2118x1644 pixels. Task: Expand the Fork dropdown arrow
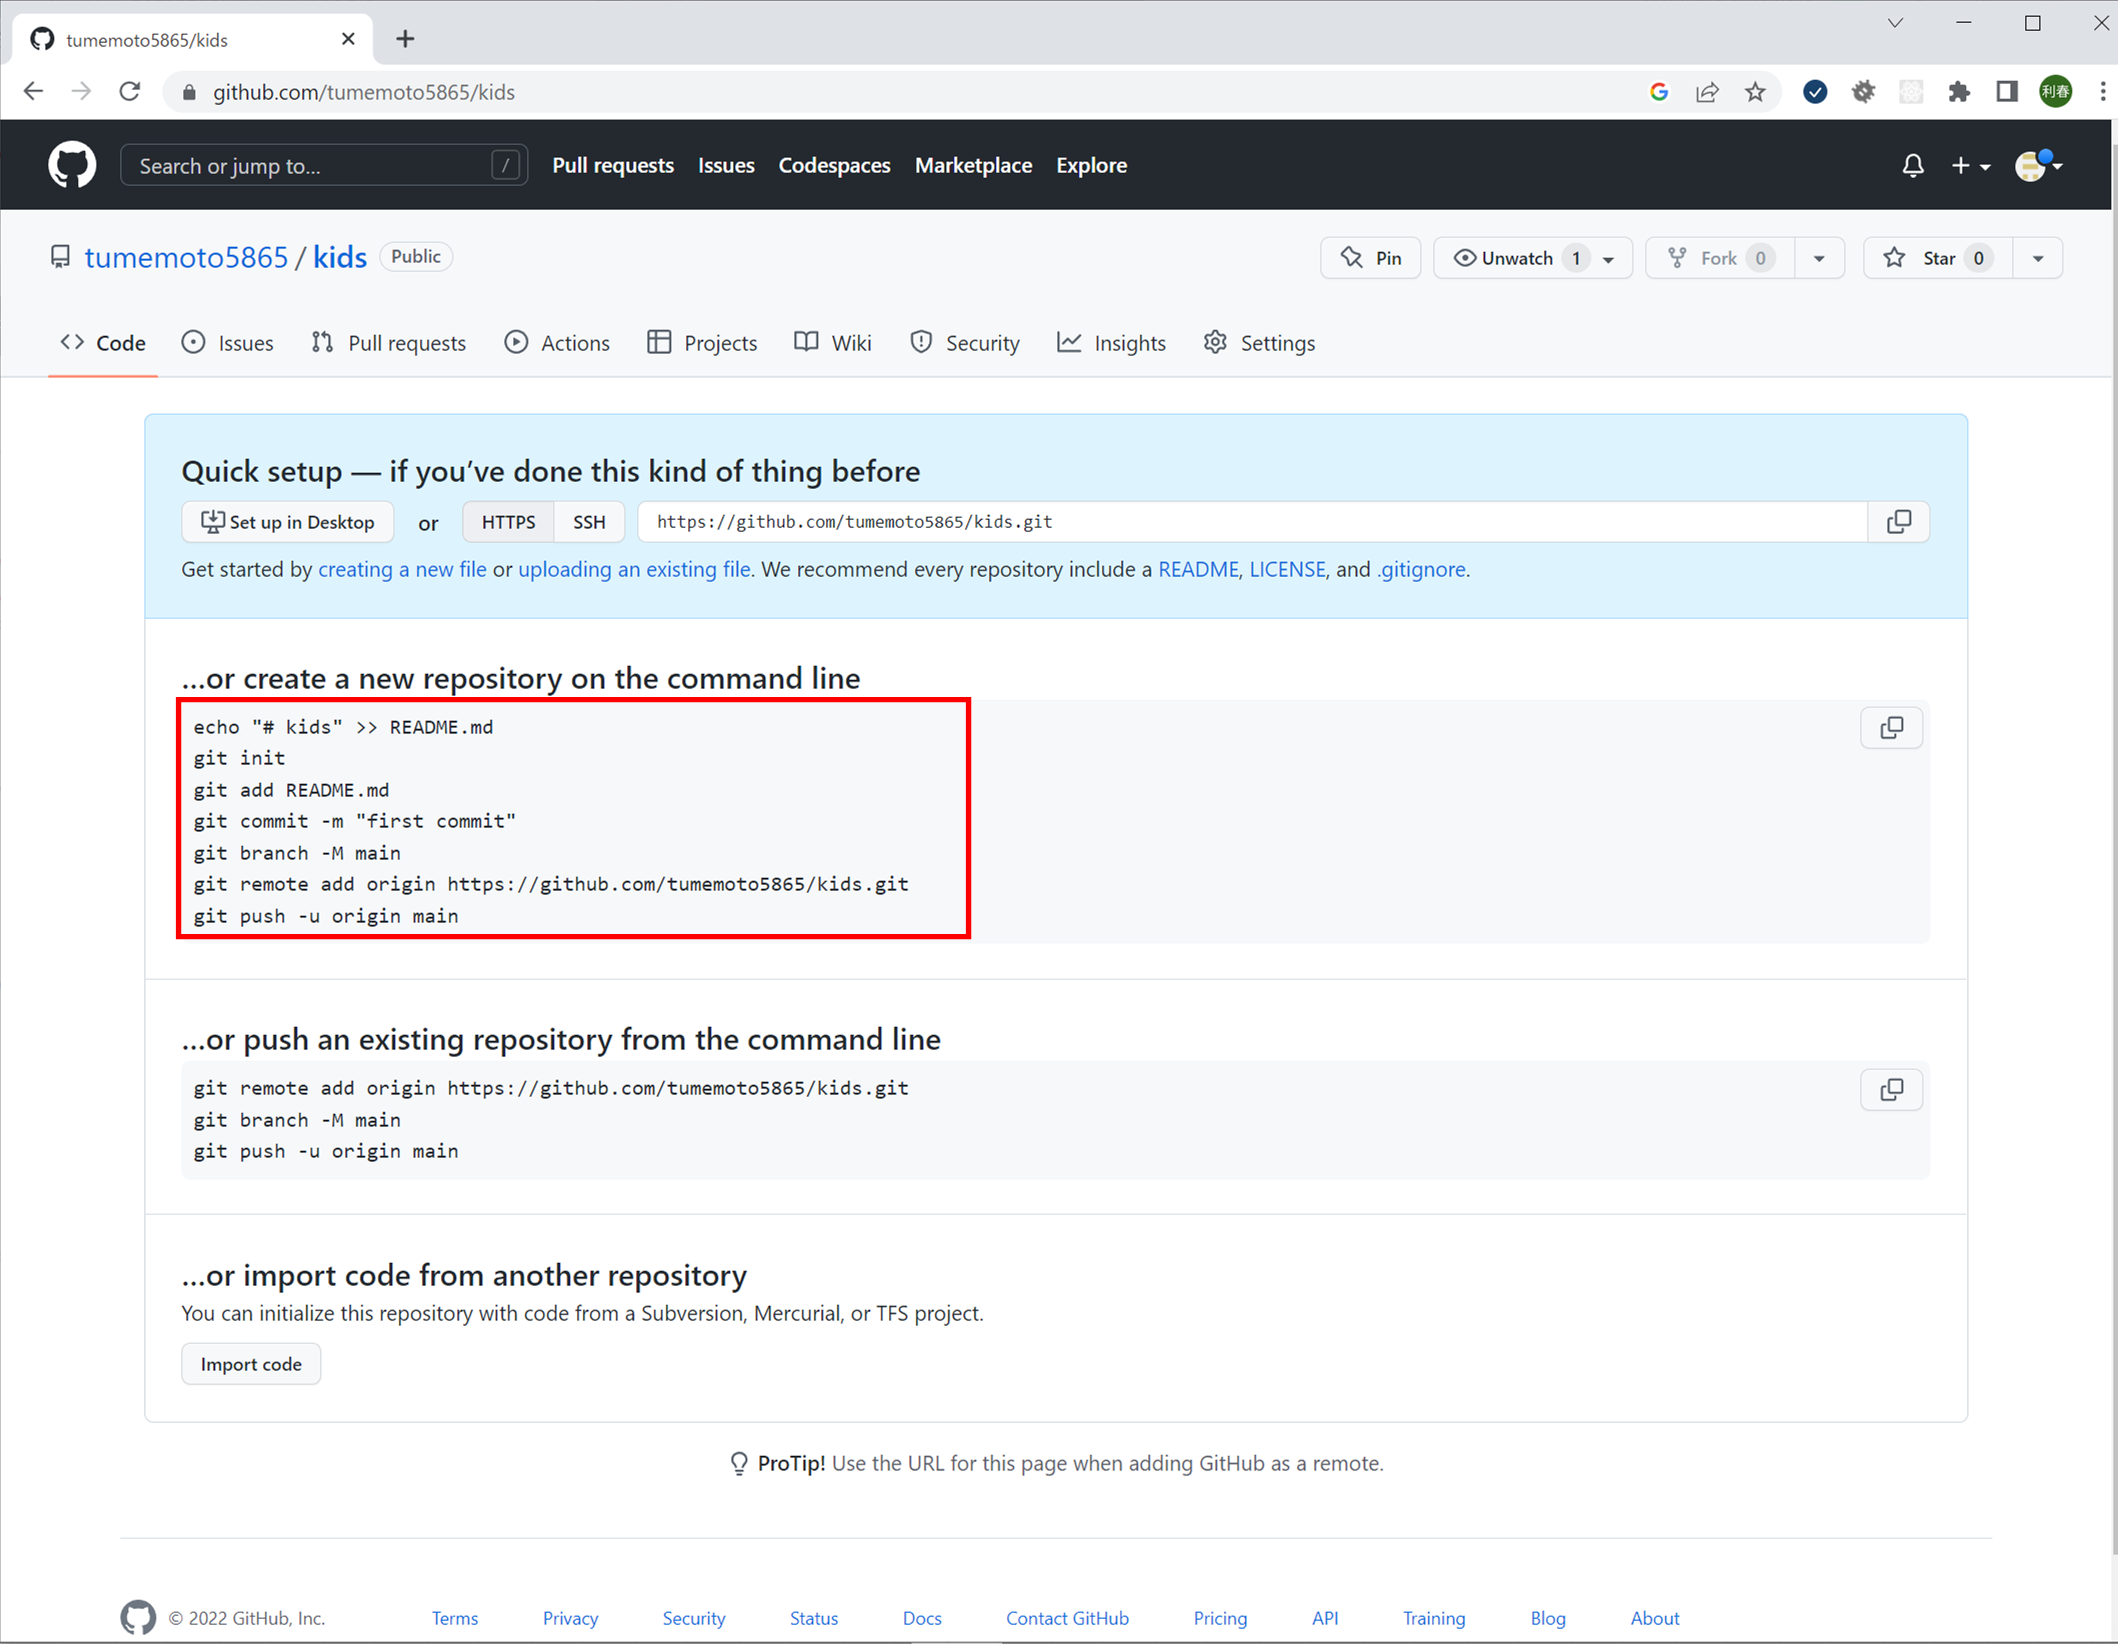1819,257
